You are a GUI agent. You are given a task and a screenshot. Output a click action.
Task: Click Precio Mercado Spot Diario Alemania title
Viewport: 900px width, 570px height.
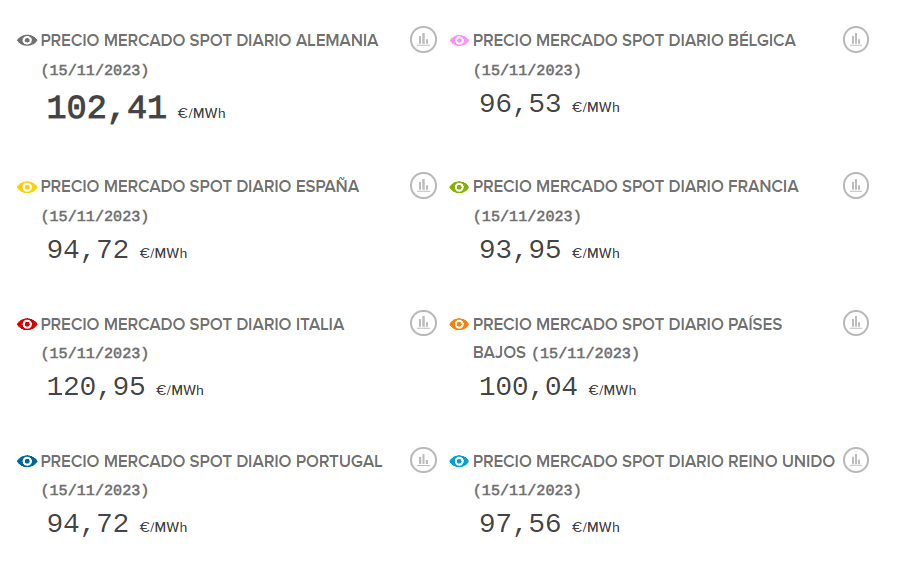point(209,41)
